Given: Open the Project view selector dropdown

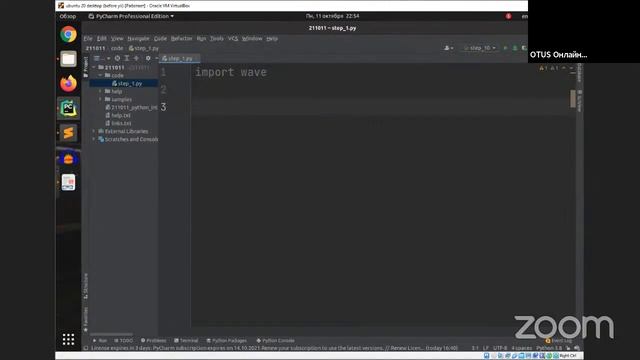Looking at the screenshot, I should click(x=101, y=58).
